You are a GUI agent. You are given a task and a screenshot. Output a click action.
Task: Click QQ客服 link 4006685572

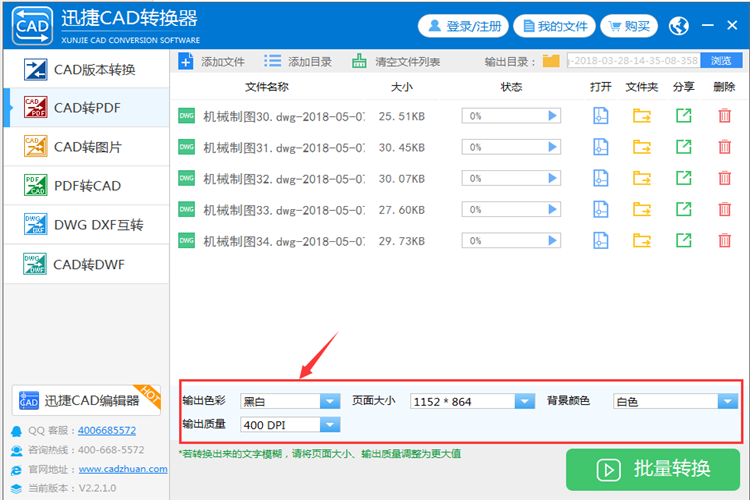(x=107, y=430)
